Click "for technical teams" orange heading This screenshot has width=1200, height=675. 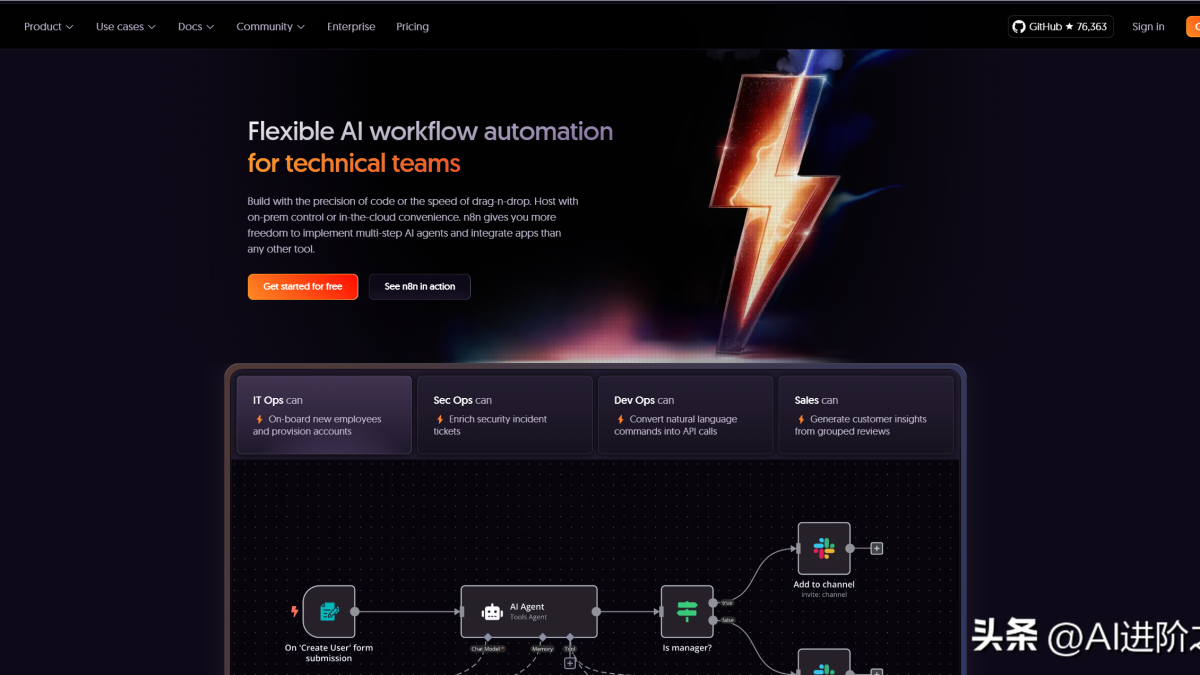pyautogui.click(x=354, y=163)
